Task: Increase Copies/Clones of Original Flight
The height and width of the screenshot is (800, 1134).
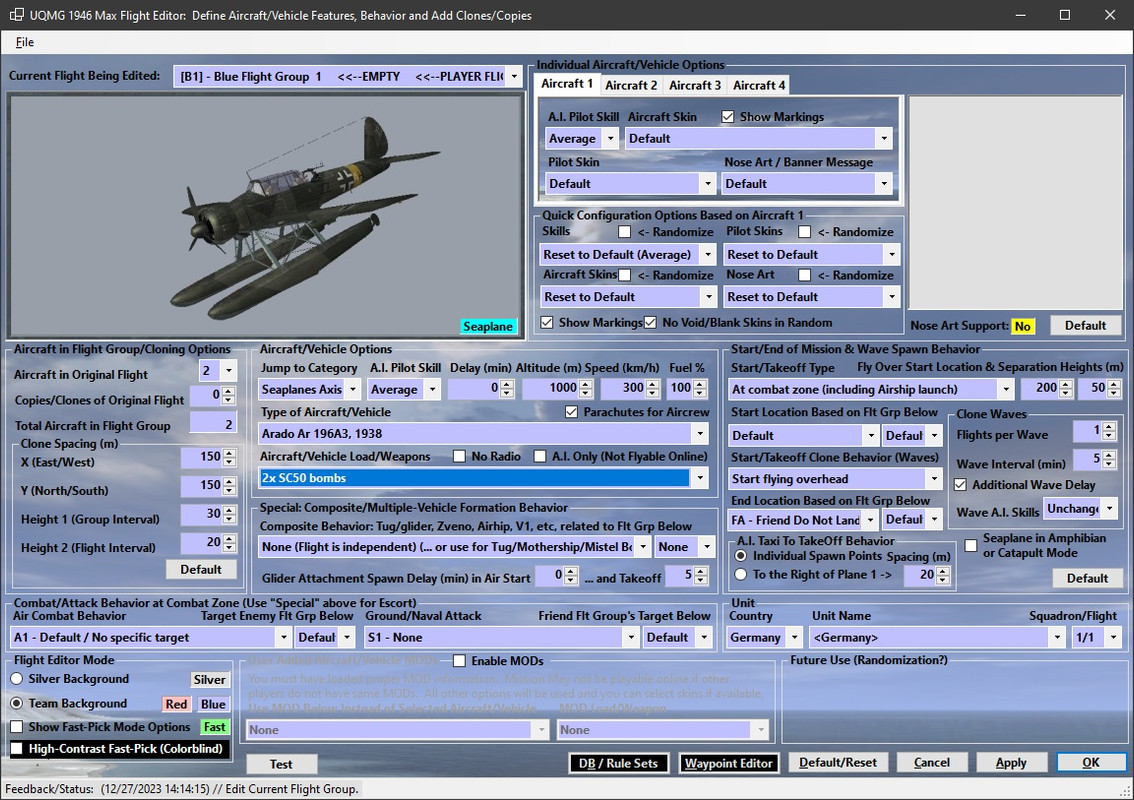Action: click(229, 391)
